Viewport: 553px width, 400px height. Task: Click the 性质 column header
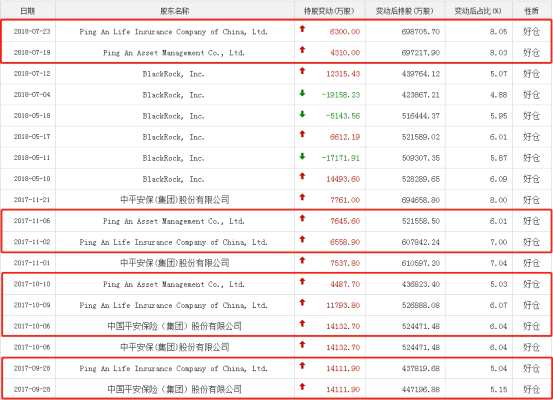[x=531, y=11]
